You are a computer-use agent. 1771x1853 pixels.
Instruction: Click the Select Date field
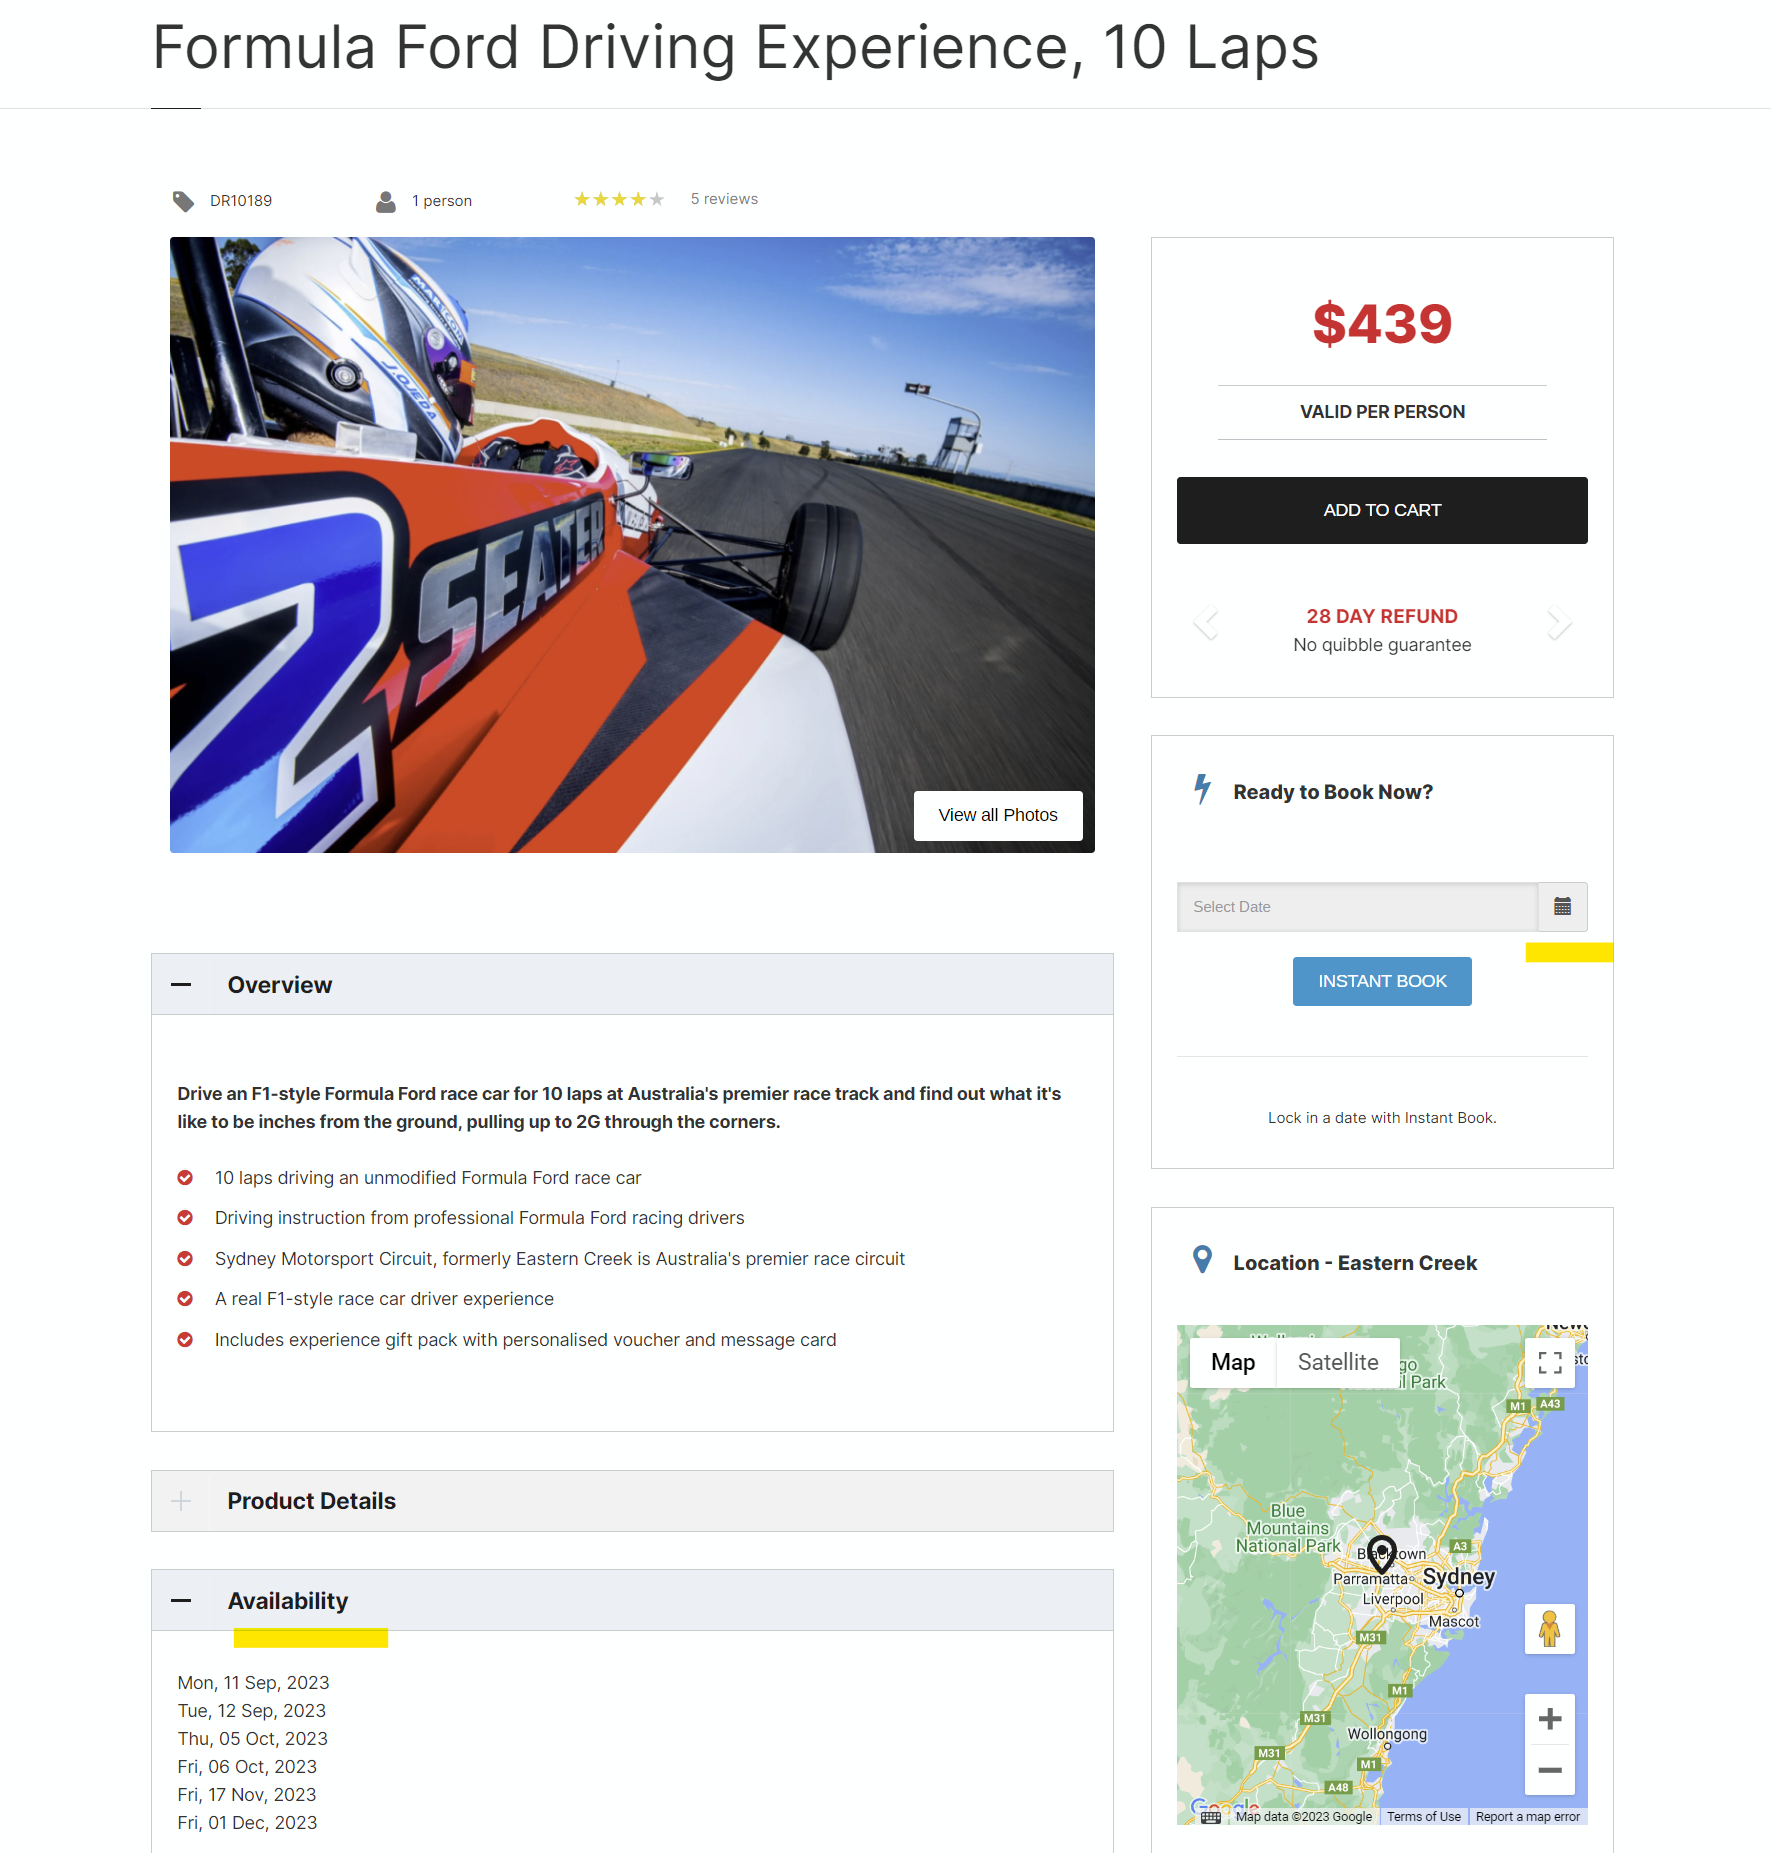click(x=1357, y=907)
